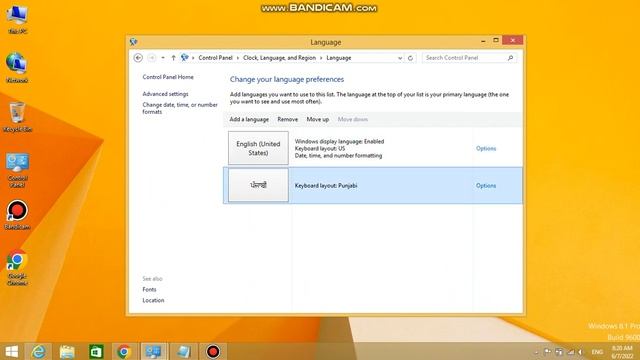Click Language breadcrumb segment
This screenshot has height=360, width=640.
[338, 58]
